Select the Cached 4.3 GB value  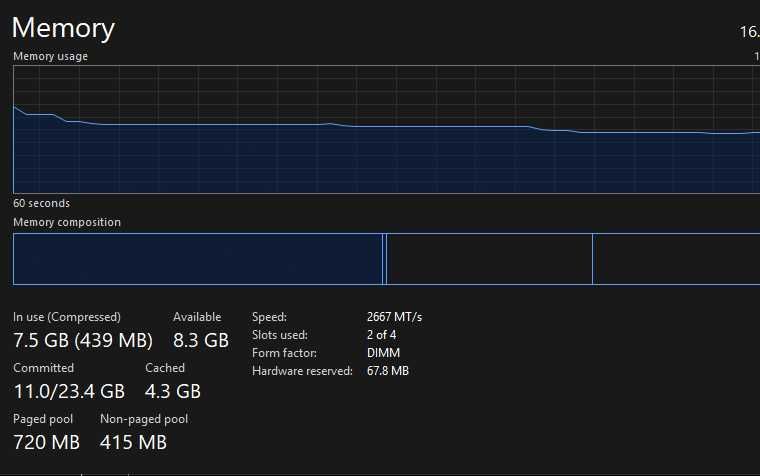click(x=173, y=391)
